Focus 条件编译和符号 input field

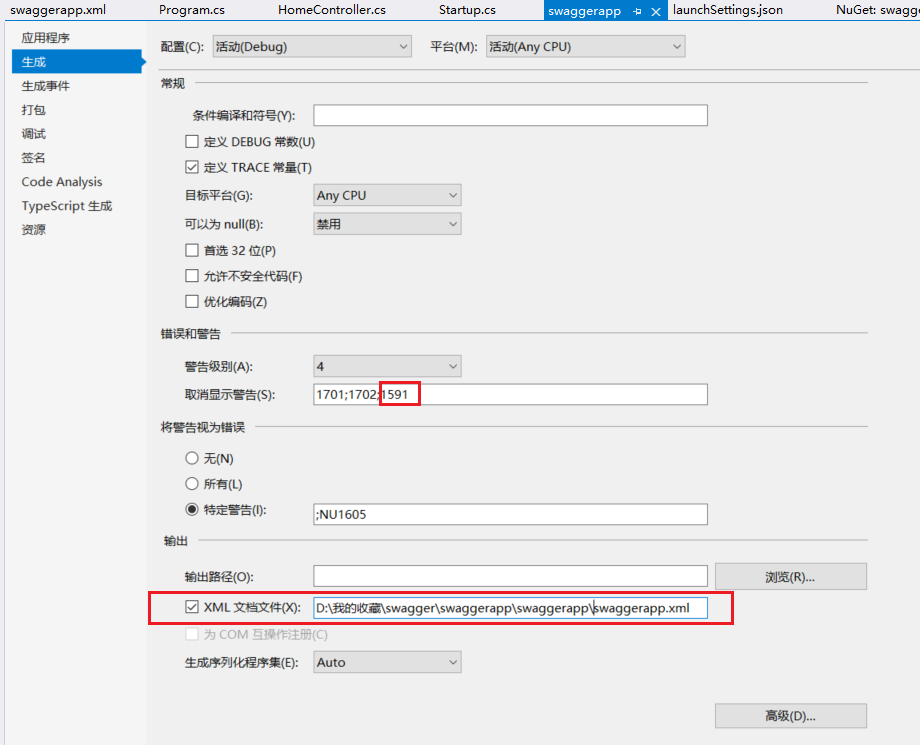510,115
